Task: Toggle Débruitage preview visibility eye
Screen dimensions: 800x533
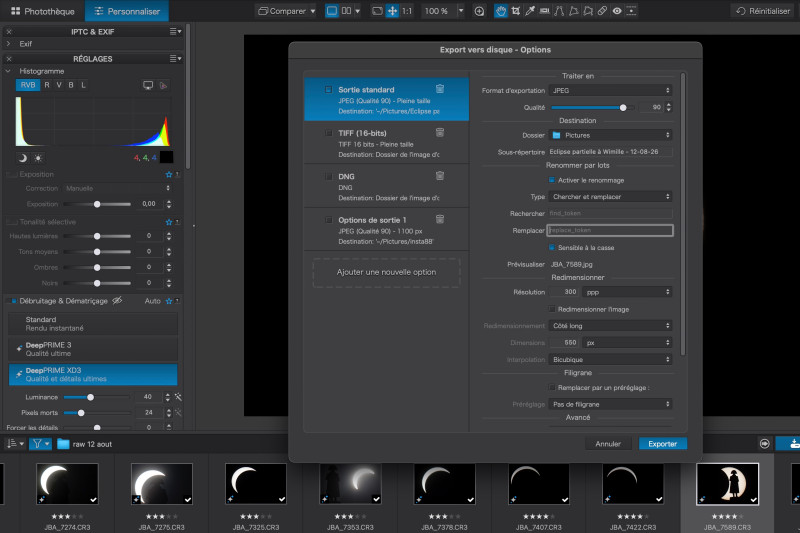Action: coord(117,300)
